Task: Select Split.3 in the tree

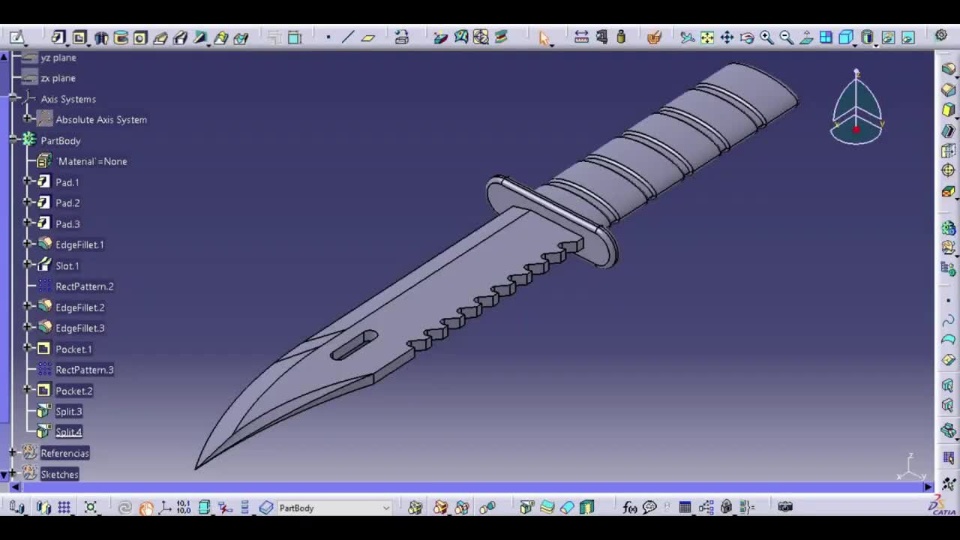Action: 69,411
